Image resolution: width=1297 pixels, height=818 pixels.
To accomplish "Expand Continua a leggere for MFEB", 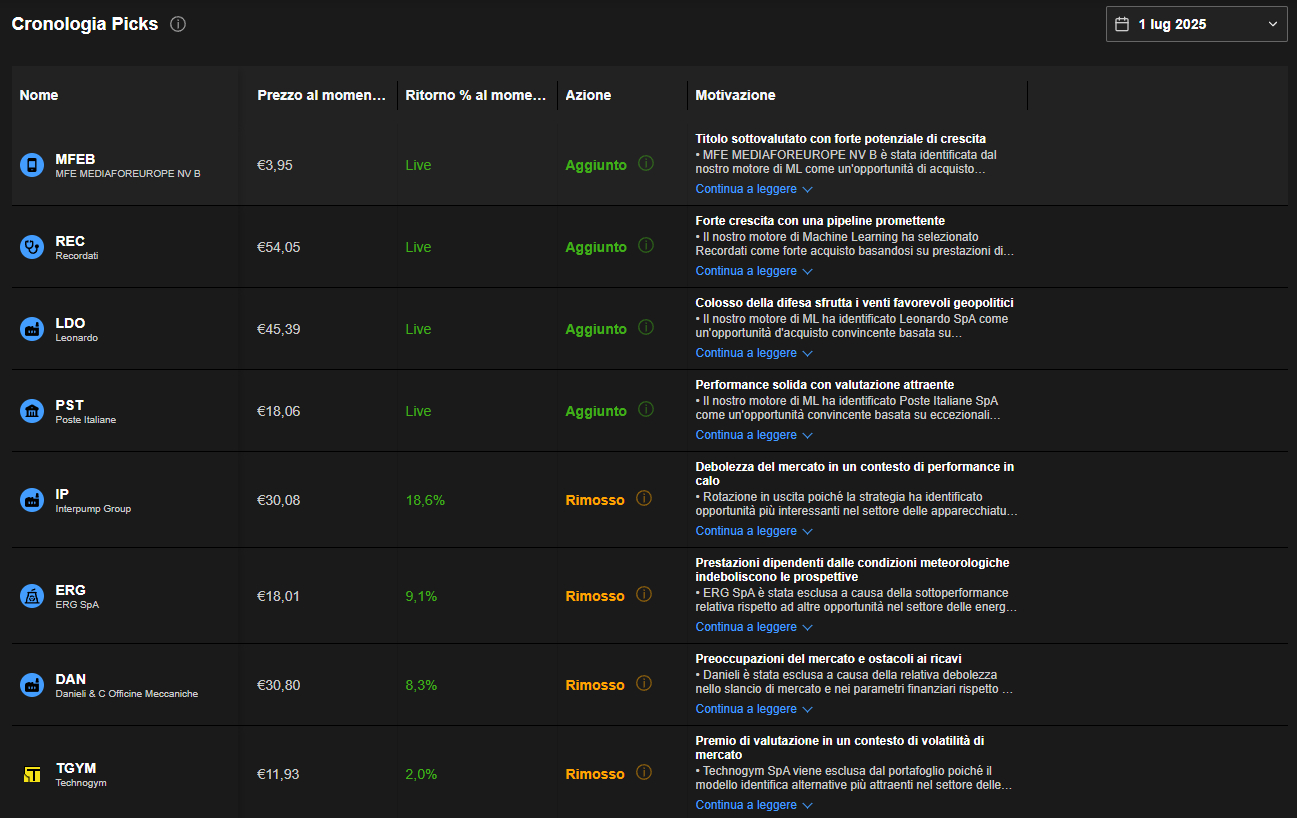I will click(x=754, y=189).
